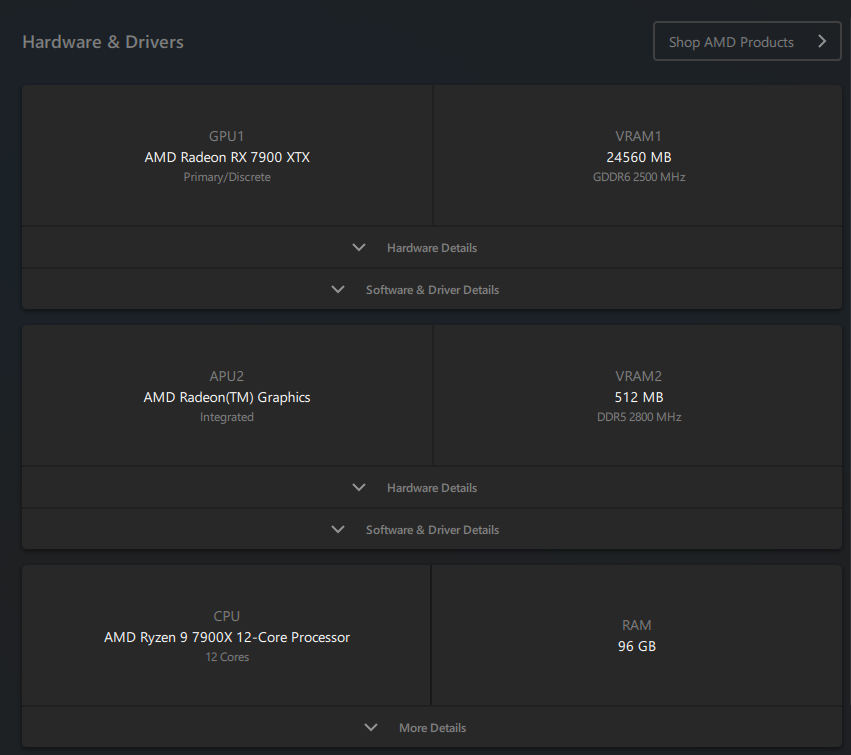851x755 pixels.
Task: Select the Integrated label
Action: 227,417
